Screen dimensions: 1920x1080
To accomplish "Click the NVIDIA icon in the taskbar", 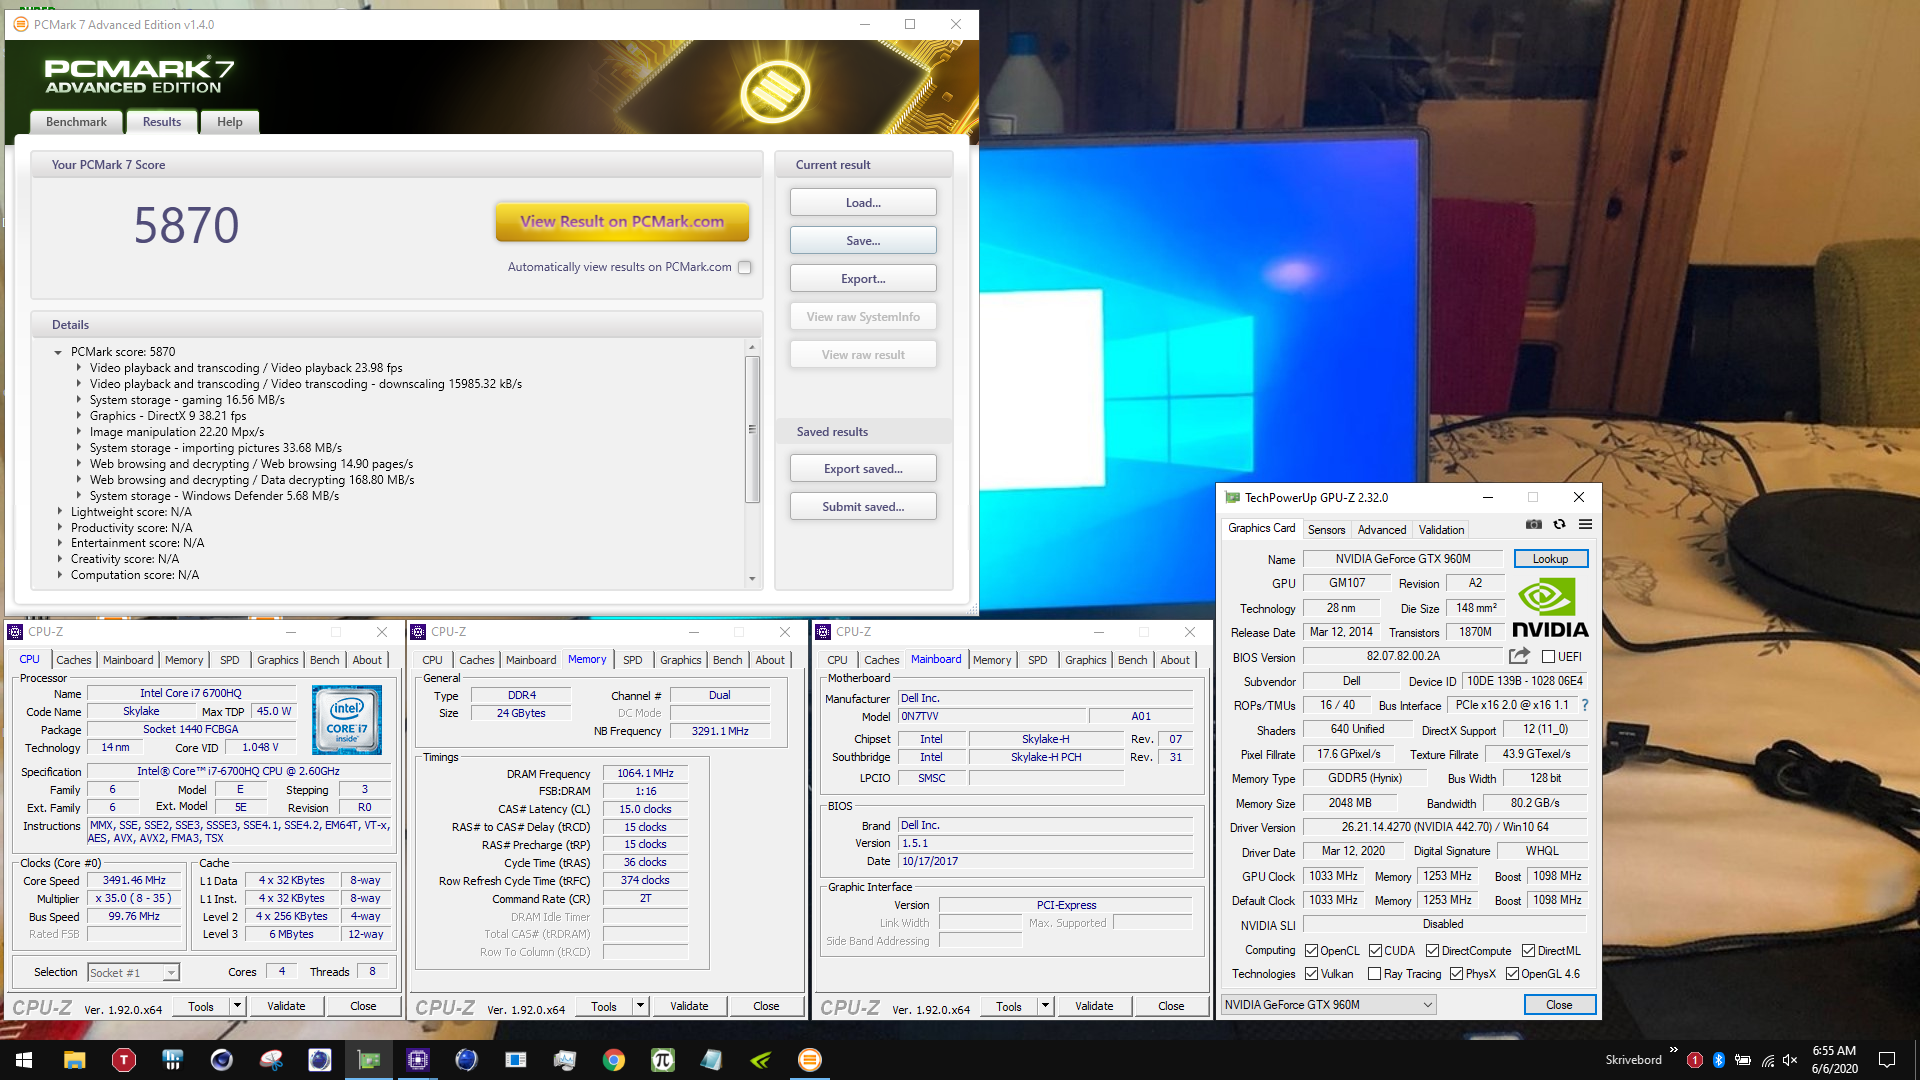I will (761, 1060).
